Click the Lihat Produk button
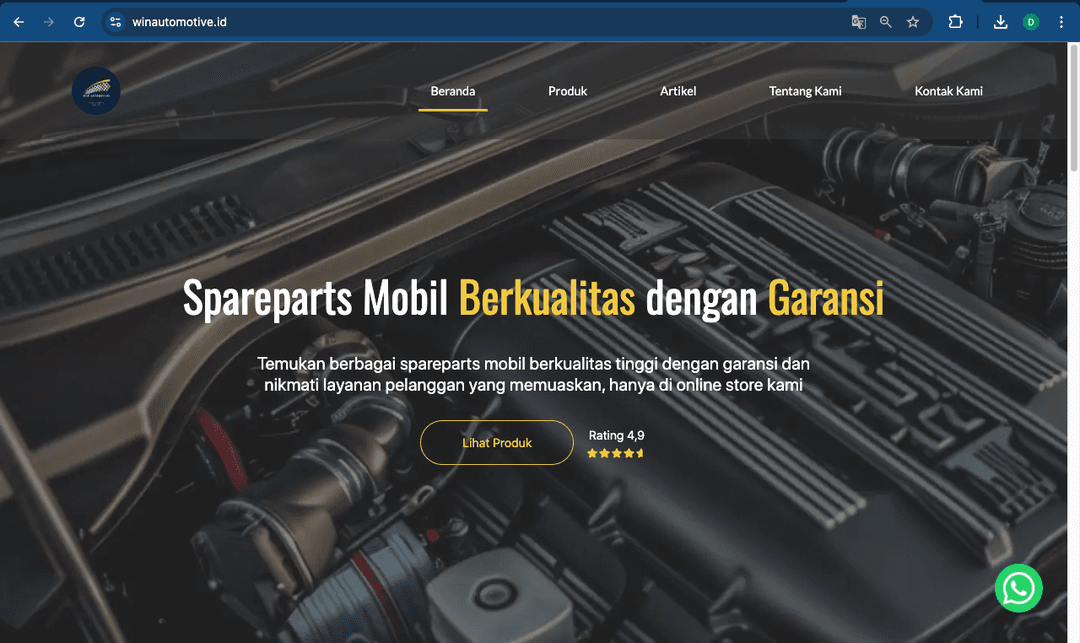This screenshot has width=1080, height=643. (497, 443)
